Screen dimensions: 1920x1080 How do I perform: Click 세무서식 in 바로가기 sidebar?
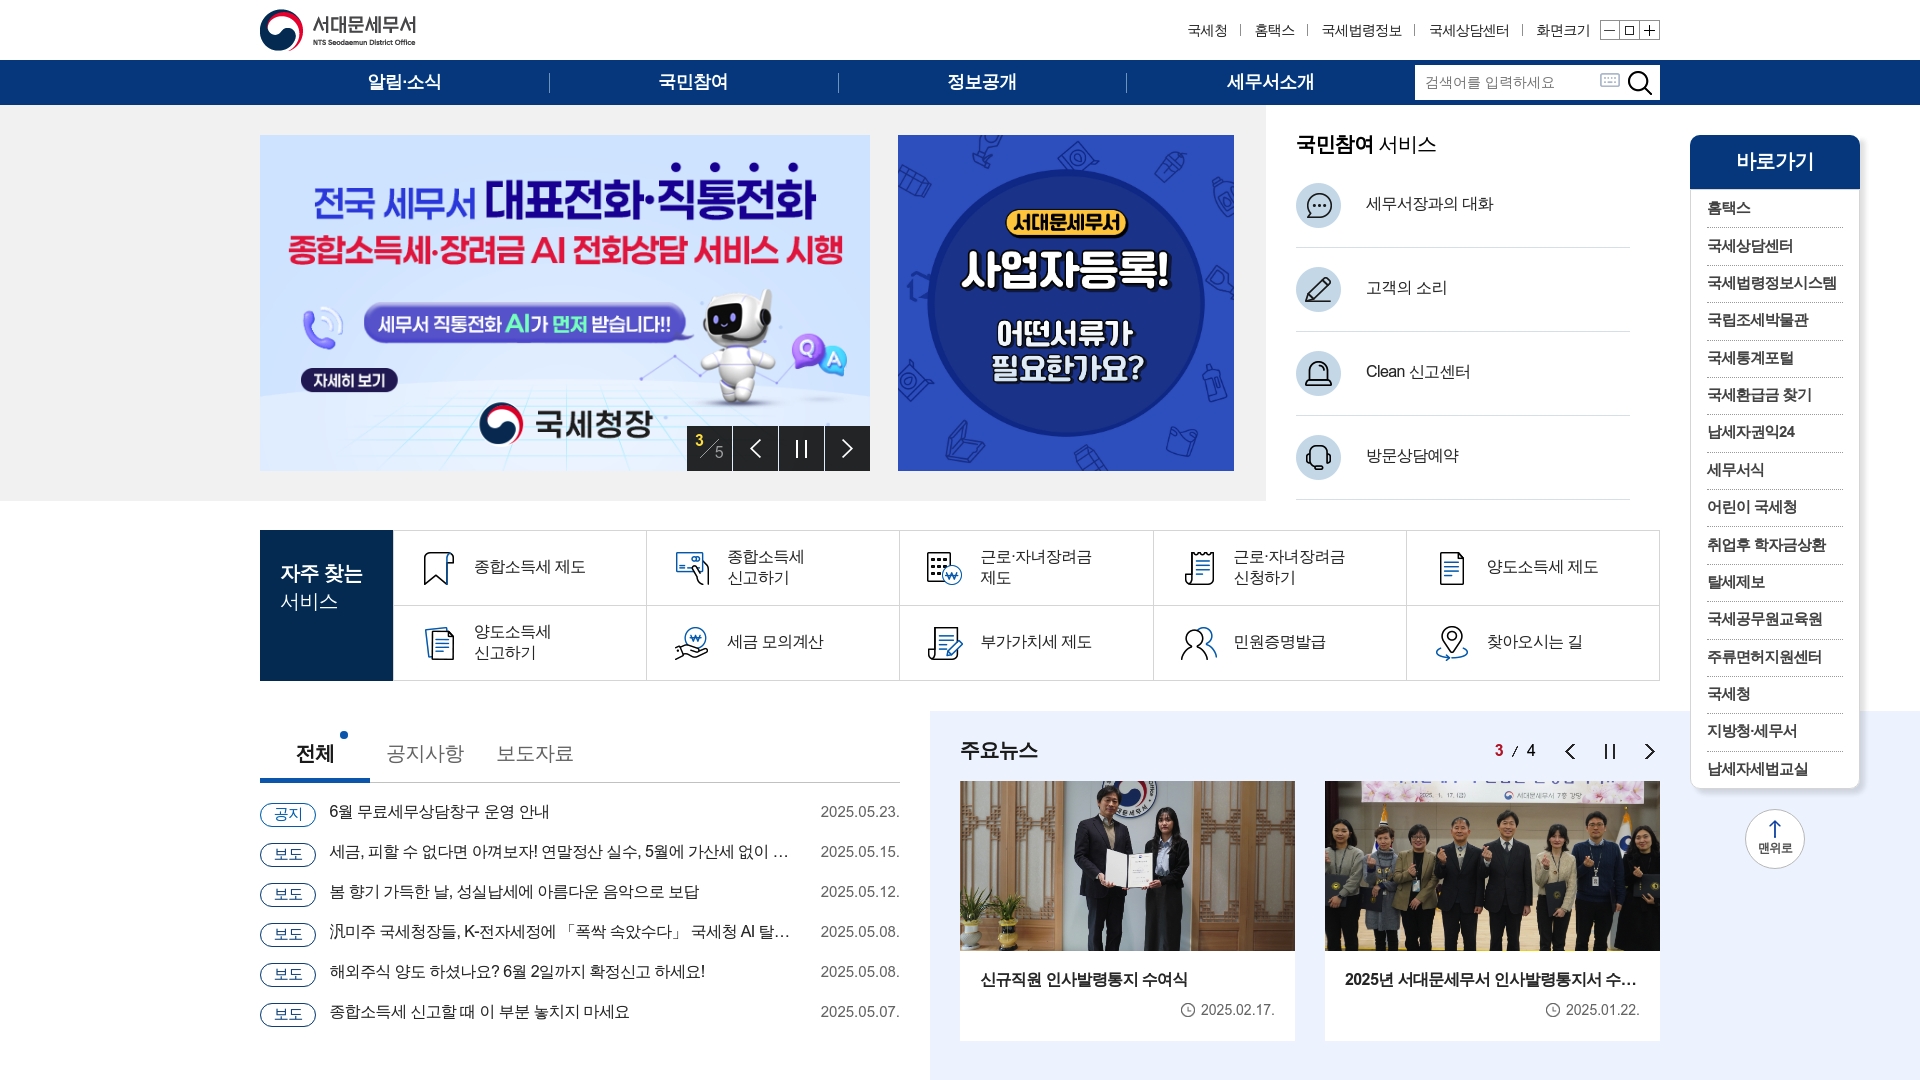click(x=1735, y=470)
